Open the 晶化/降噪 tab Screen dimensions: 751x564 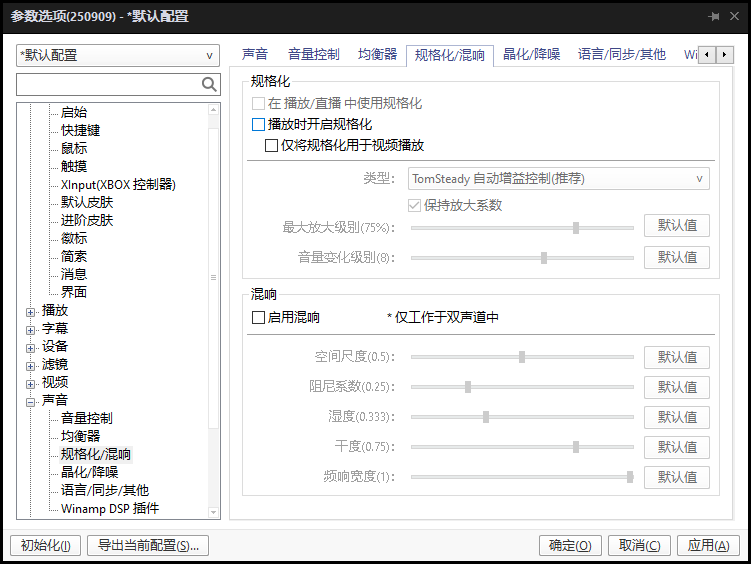pos(531,55)
